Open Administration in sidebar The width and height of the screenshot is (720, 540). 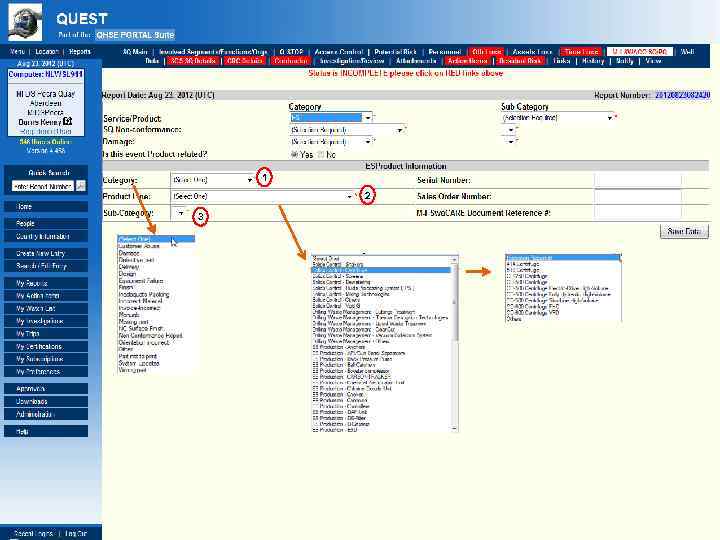[46, 414]
